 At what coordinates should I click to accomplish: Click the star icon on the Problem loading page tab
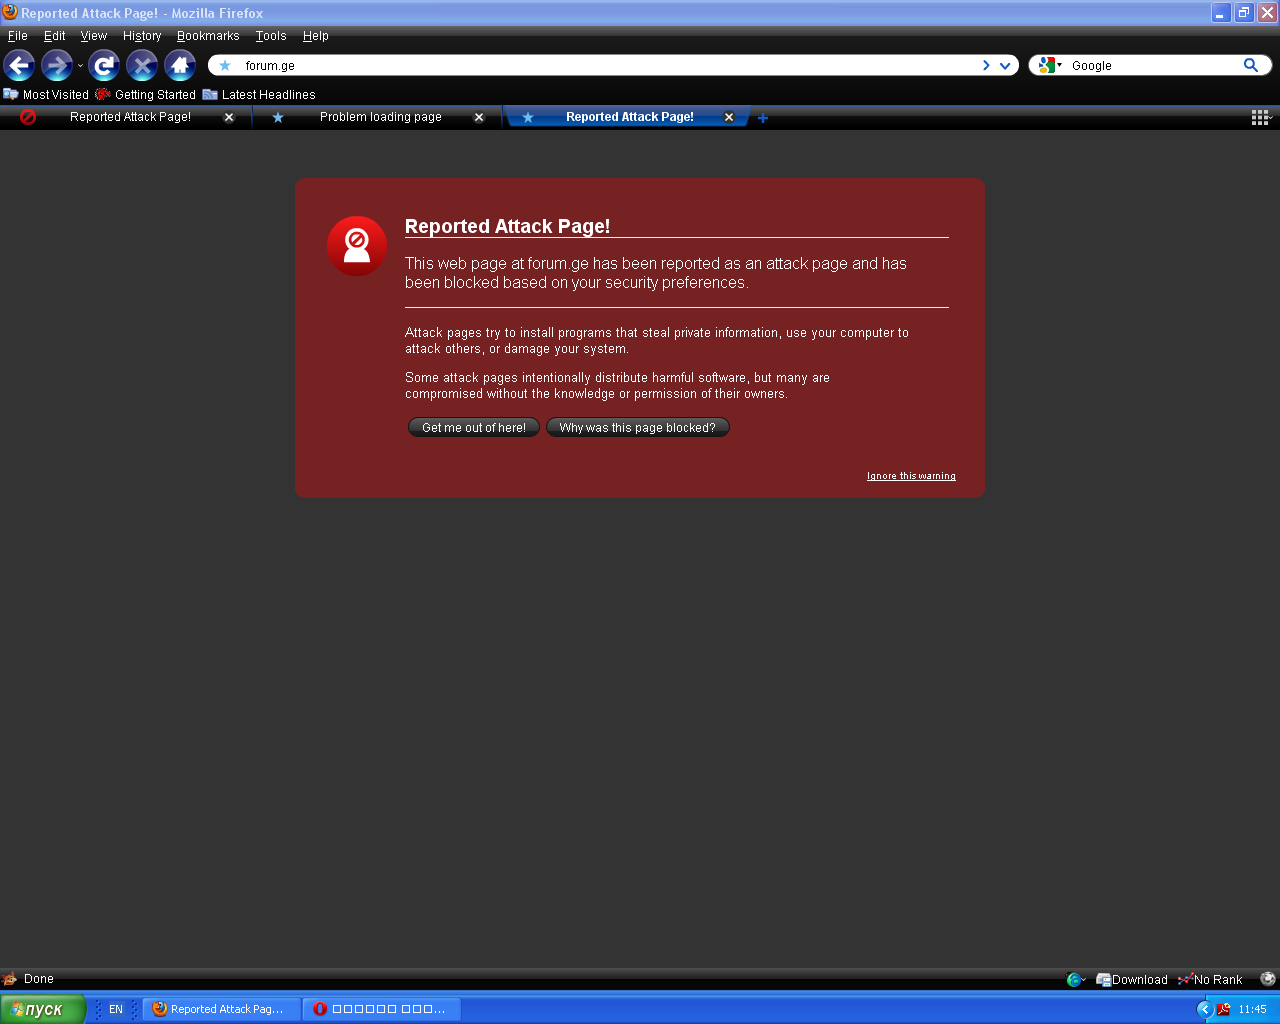278,118
